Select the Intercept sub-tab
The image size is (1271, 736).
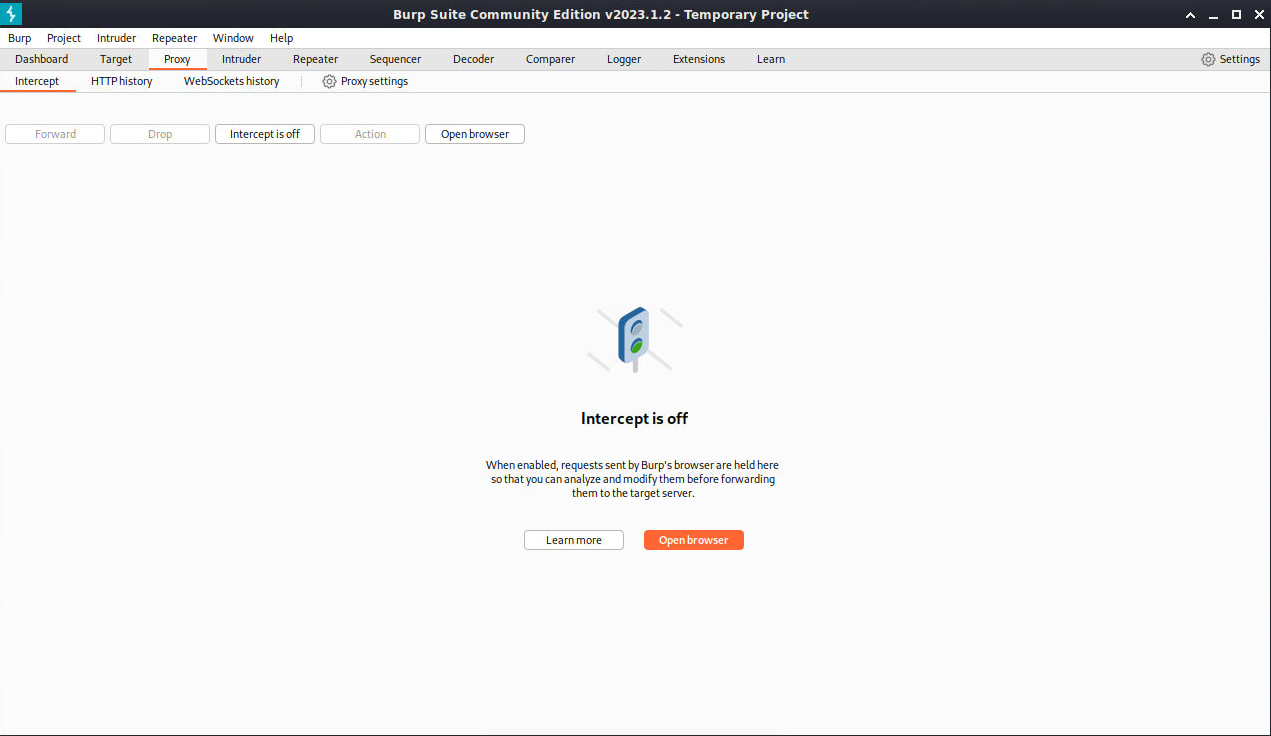37,81
